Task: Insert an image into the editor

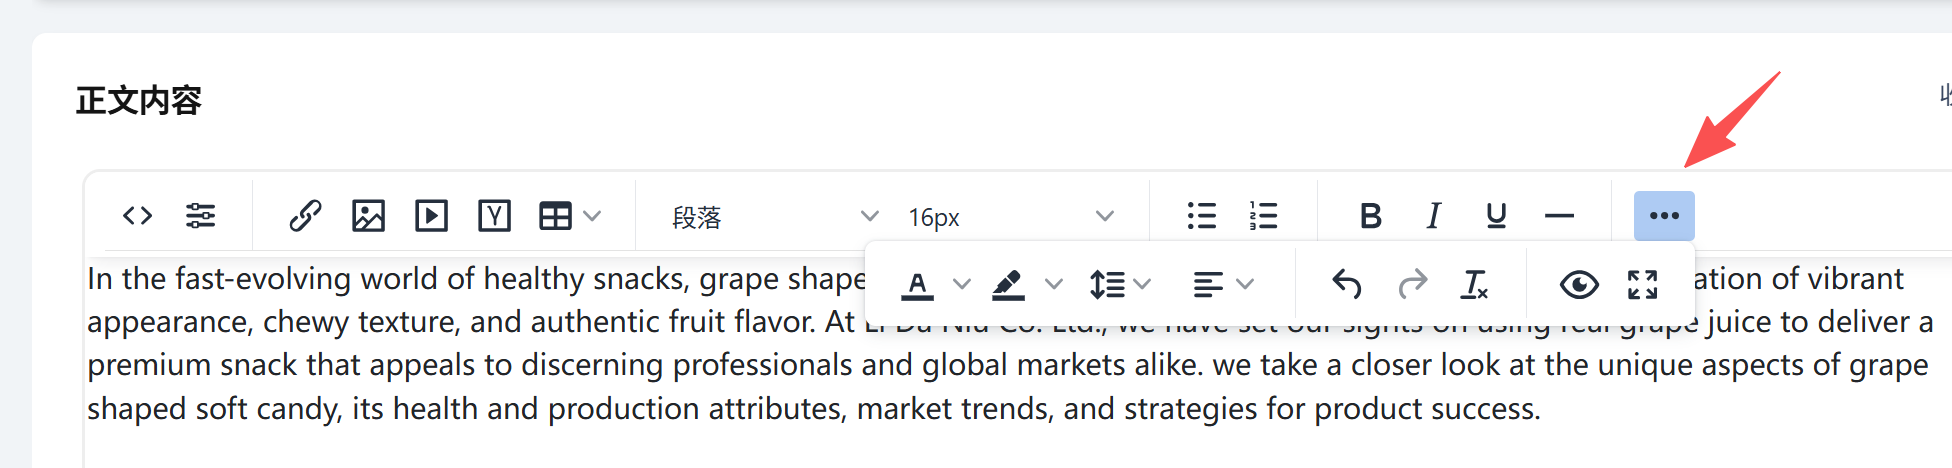Action: pos(368,216)
